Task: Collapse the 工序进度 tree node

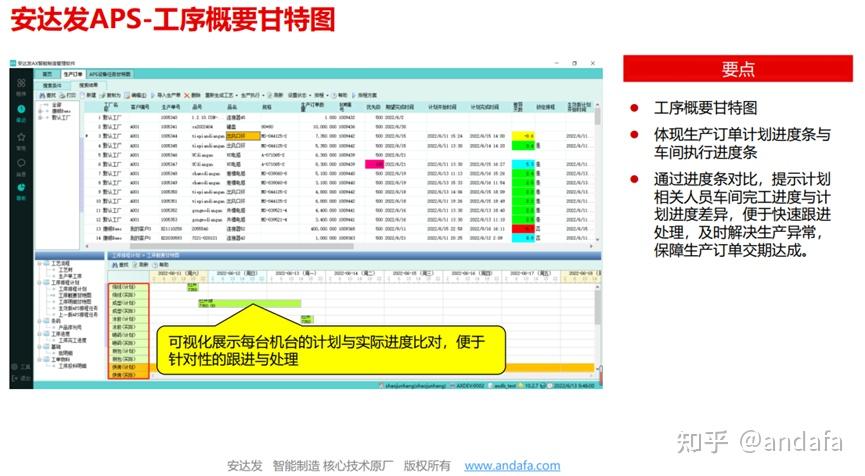Action: tap(40, 334)
